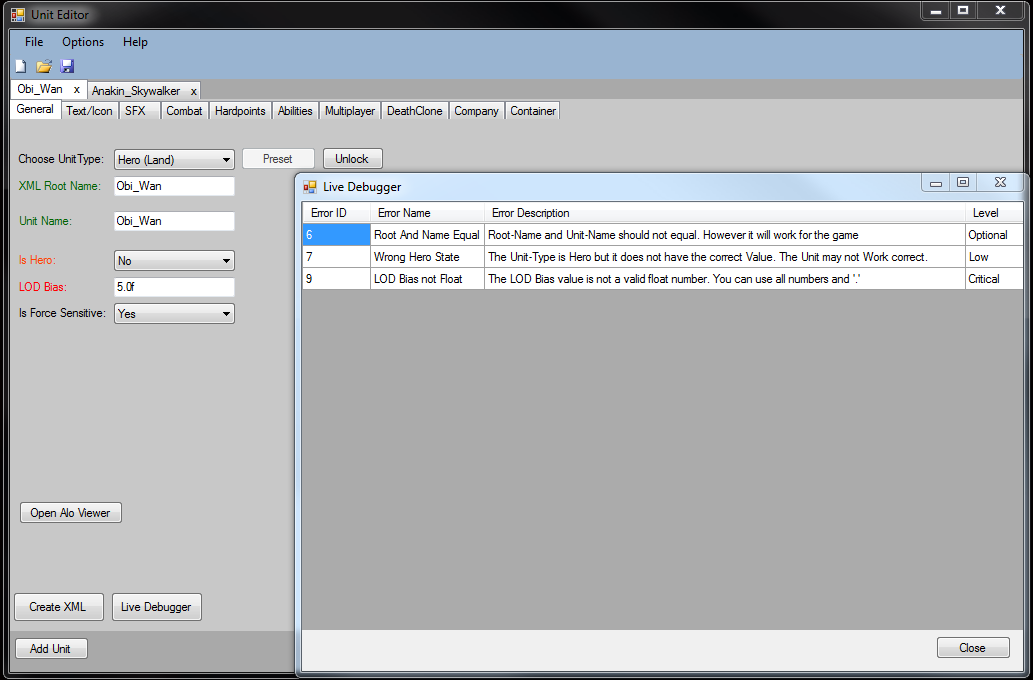Sort by the Error ID column header
This screenshot has width=1033, height=680.
[336, 213]
